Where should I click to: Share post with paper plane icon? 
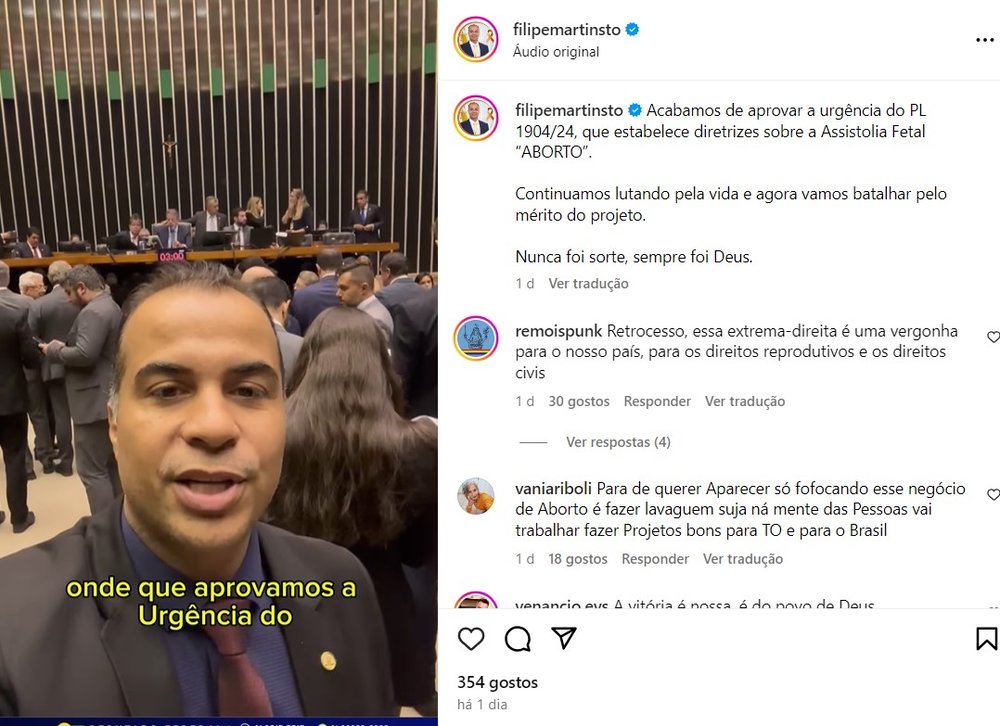[x=564, y=638]
